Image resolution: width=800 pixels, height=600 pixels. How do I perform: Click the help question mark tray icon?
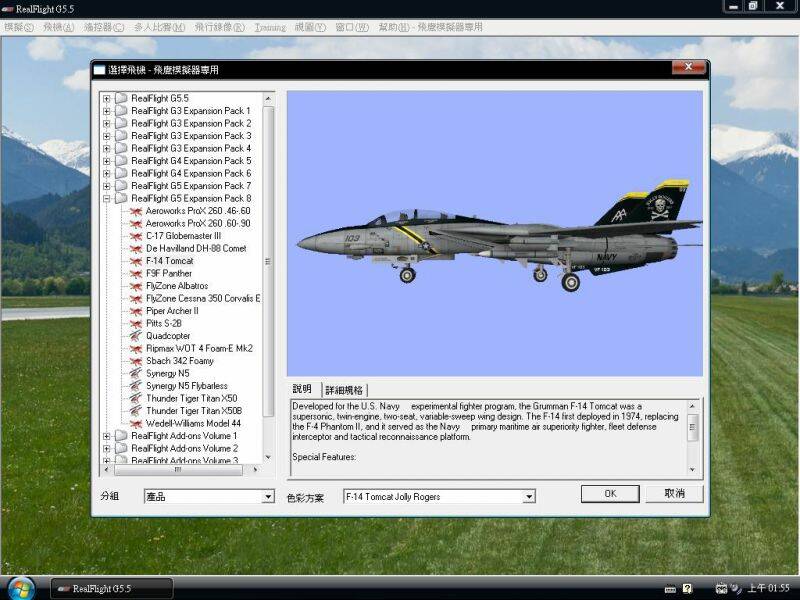click(x=687, y=588)
